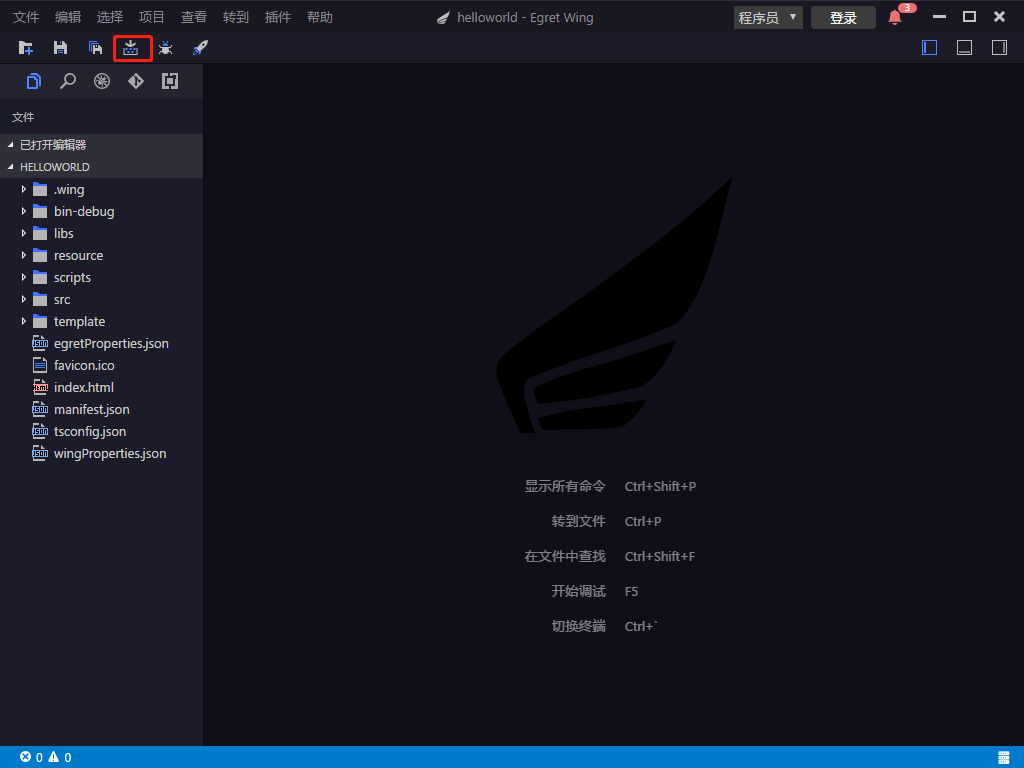Click the error count icon in status bar
The width and height of the screenshot is (1024, 768).
25,757
